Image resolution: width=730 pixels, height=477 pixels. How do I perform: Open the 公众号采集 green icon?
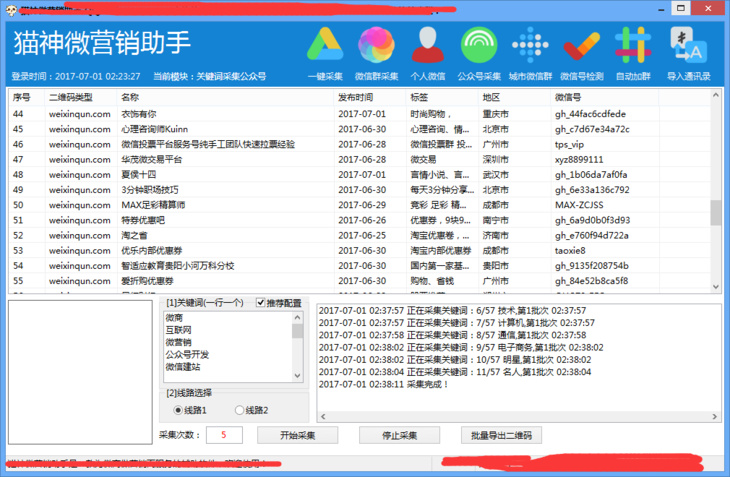[479, 44]
